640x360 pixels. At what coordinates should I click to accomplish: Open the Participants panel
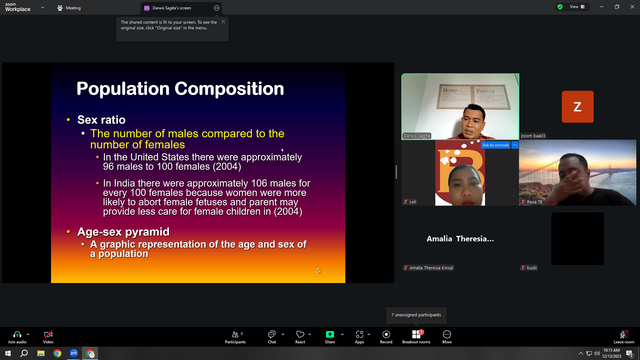236,337
